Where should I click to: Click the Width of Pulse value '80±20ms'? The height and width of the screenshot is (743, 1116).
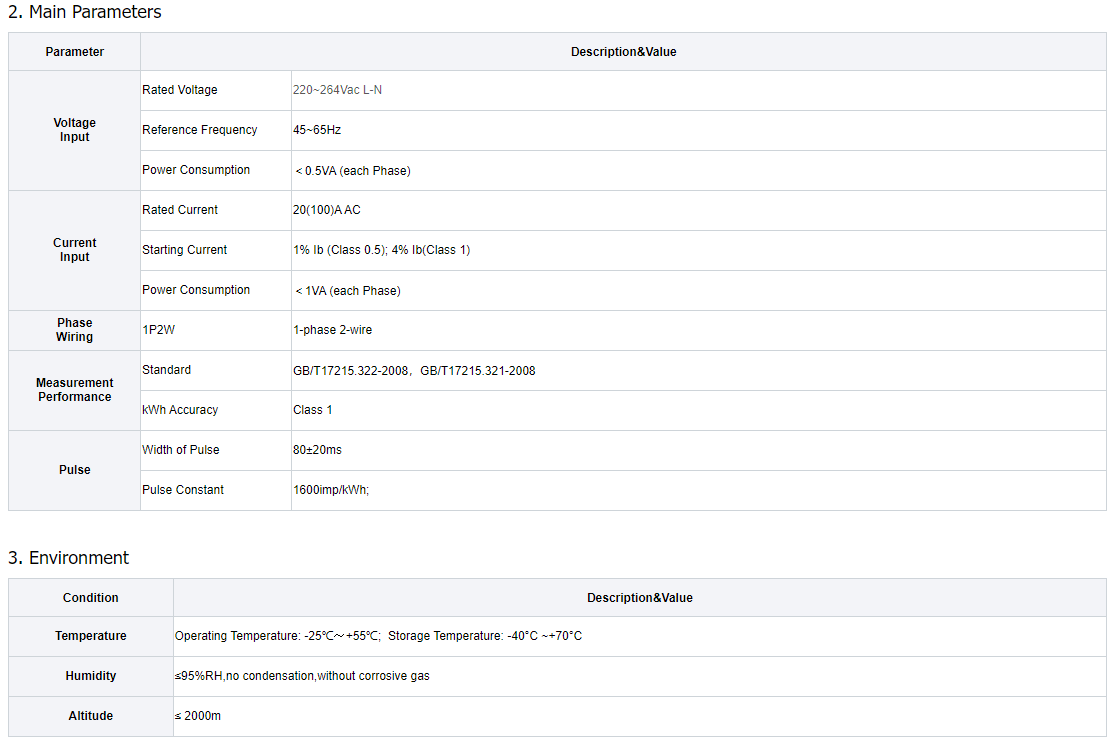(317, 450)
